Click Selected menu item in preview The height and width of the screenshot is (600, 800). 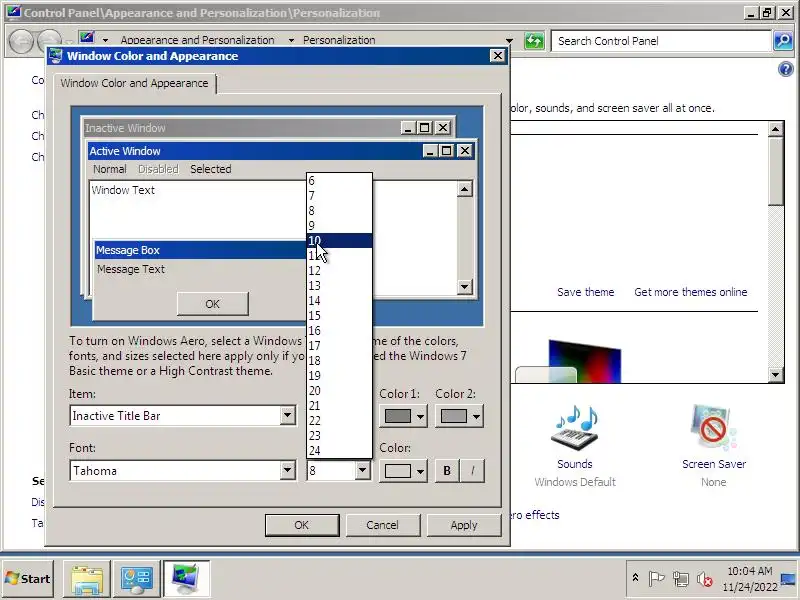pos(211,169)
